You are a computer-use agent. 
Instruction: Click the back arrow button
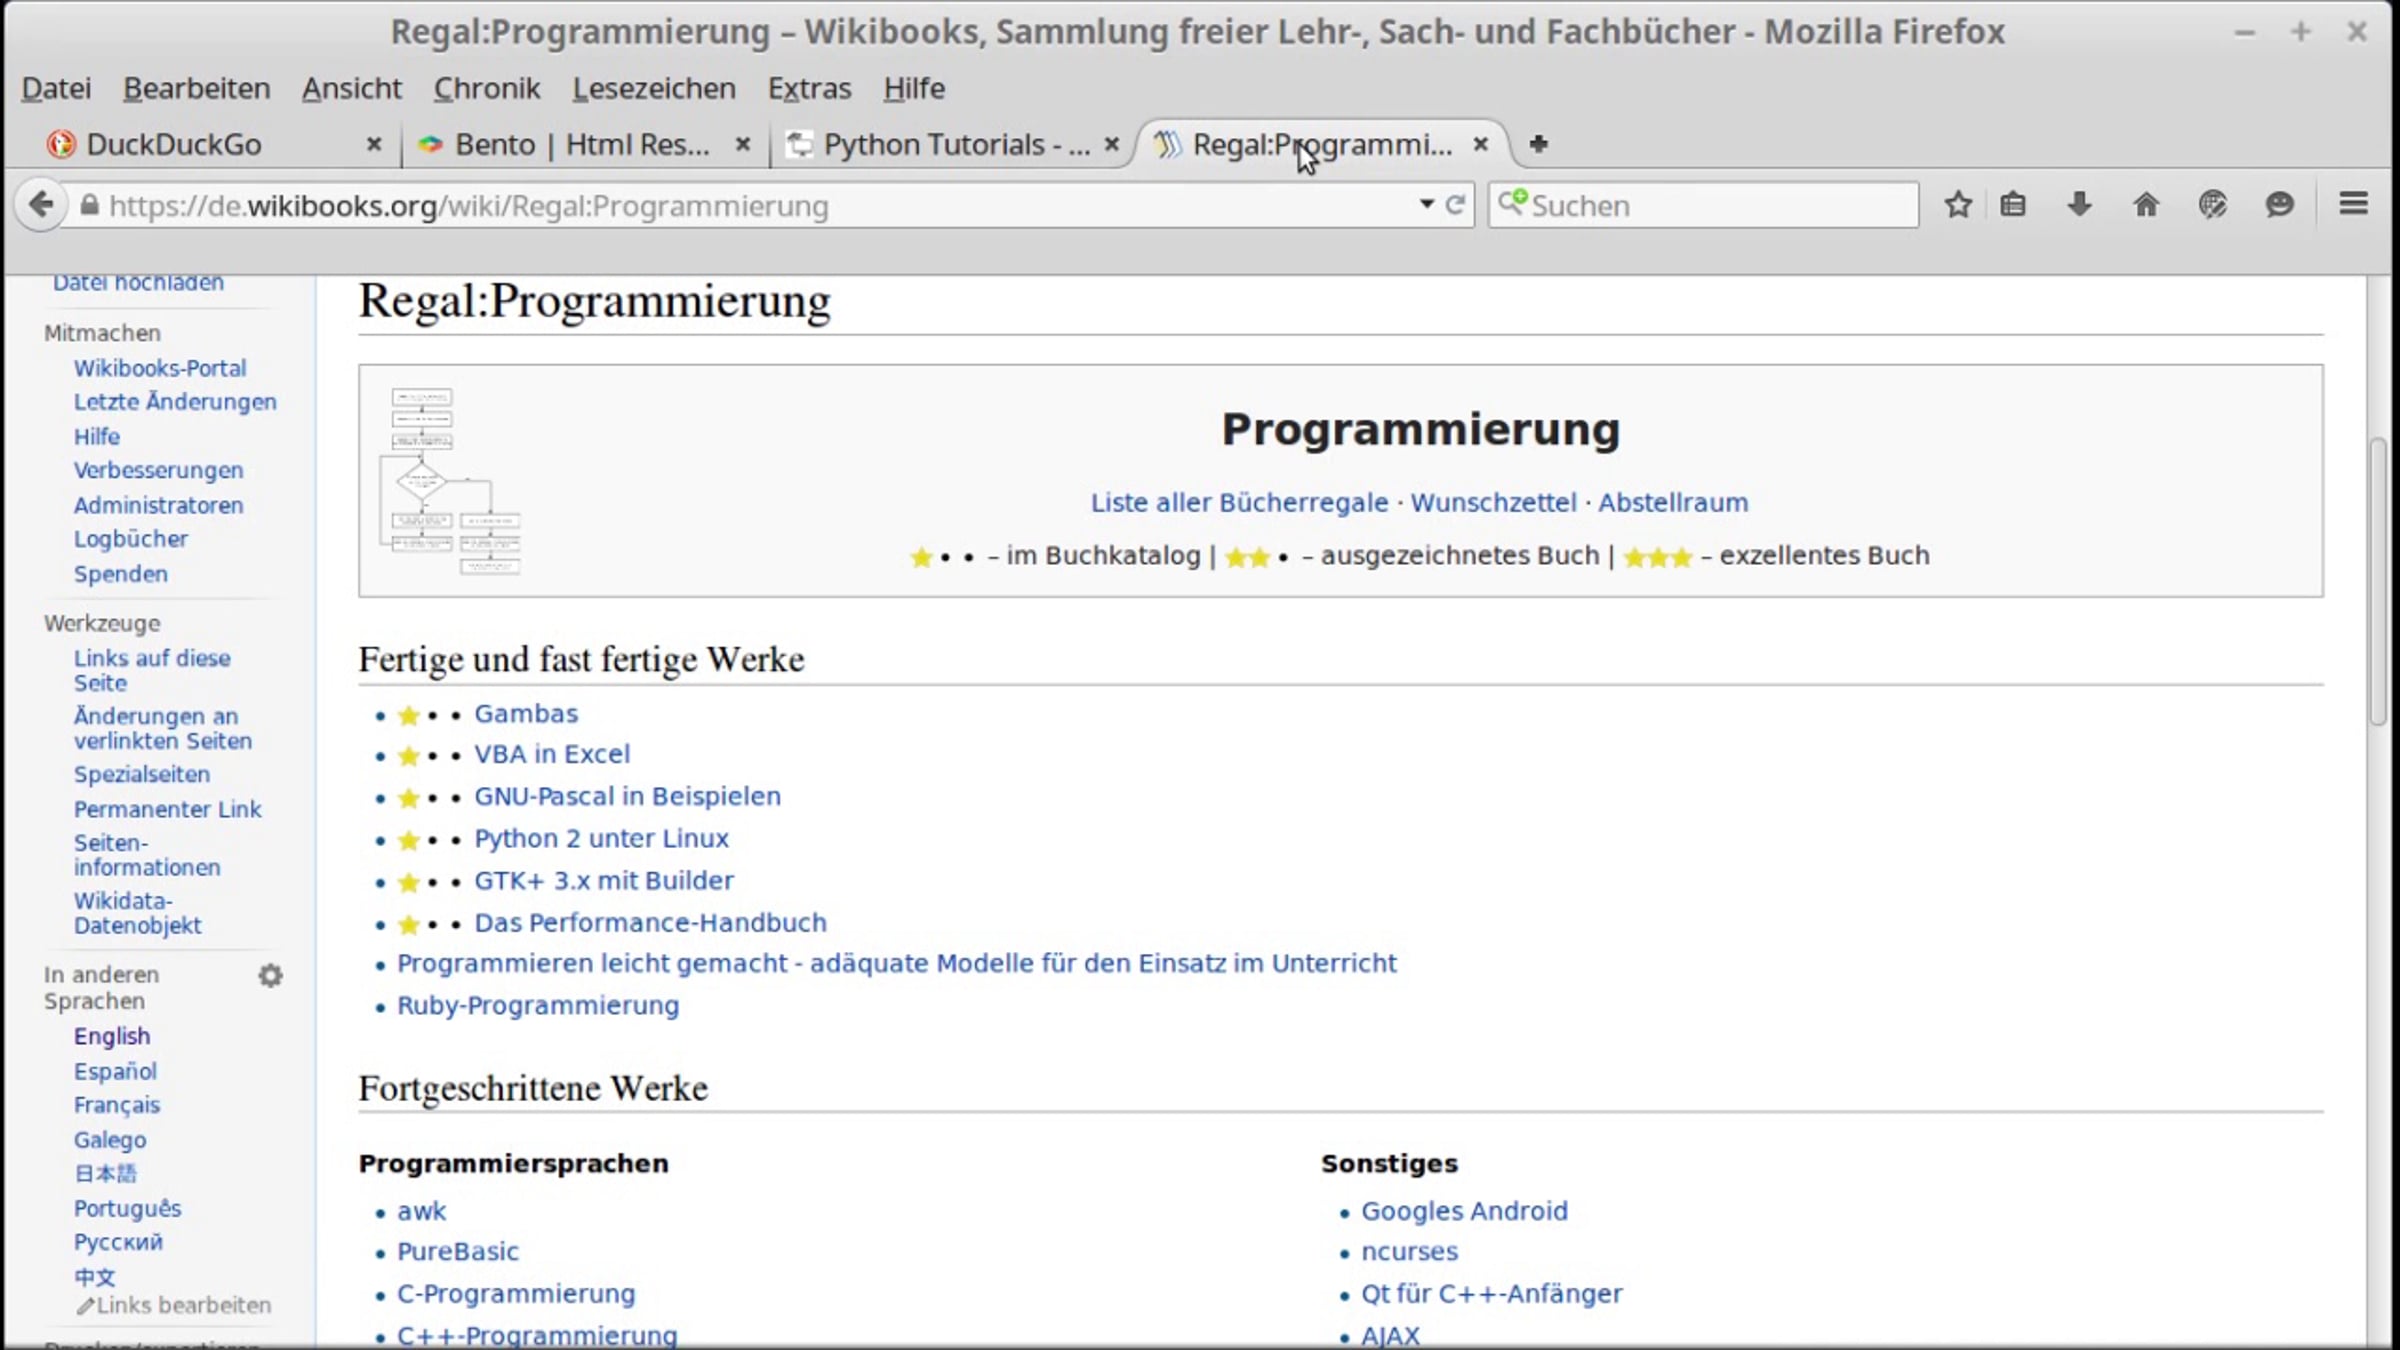40,205
